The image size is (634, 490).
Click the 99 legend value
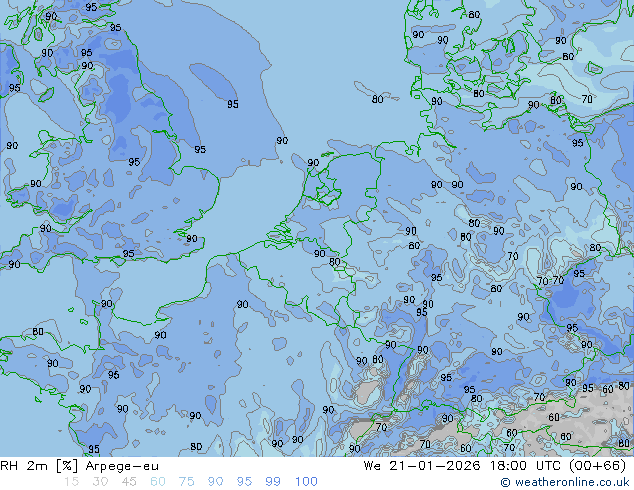pos(273,482)
